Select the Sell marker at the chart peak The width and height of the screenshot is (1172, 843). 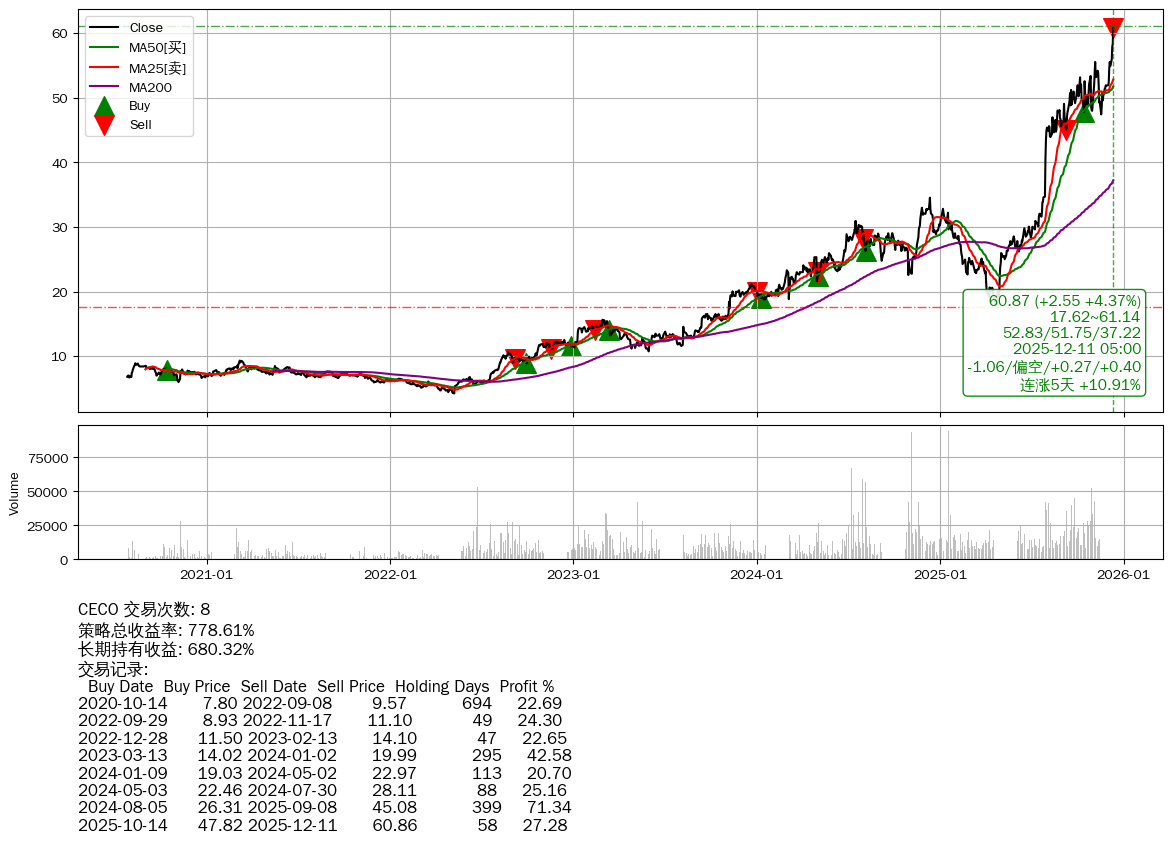1113,28
